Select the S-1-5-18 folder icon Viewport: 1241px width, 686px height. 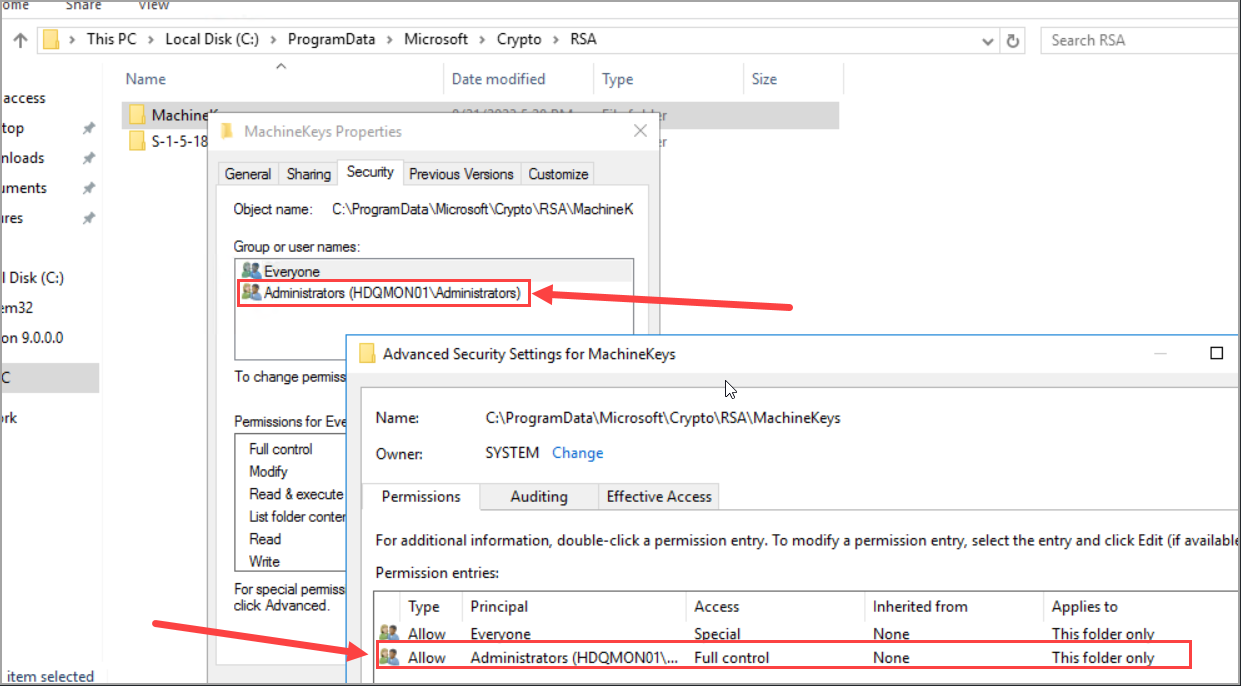tap(139, 141)
